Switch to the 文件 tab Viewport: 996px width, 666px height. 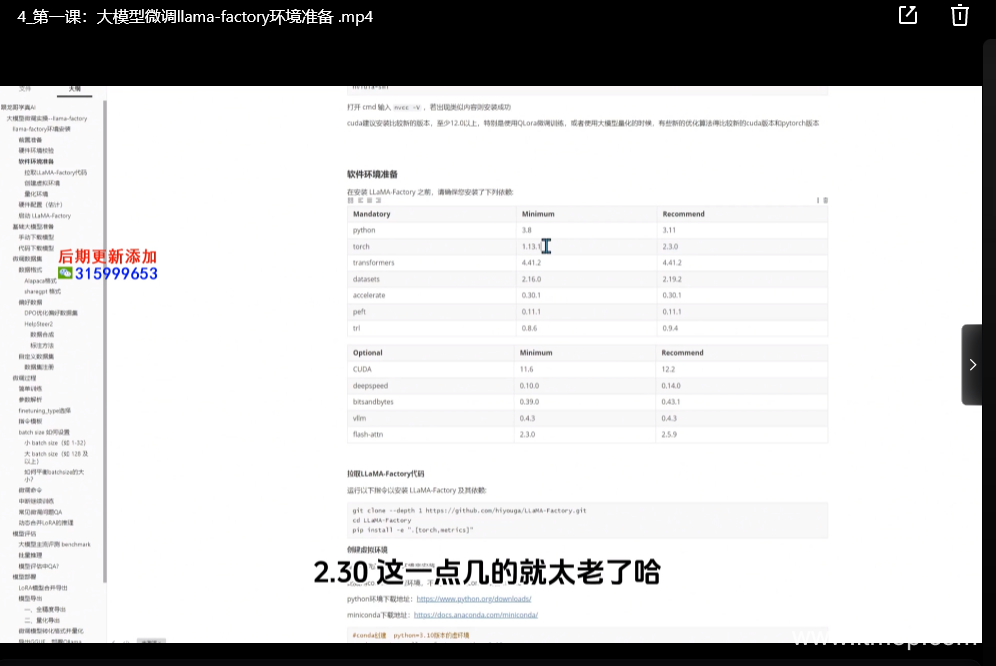pyautogui.click(x=25, y=89)
